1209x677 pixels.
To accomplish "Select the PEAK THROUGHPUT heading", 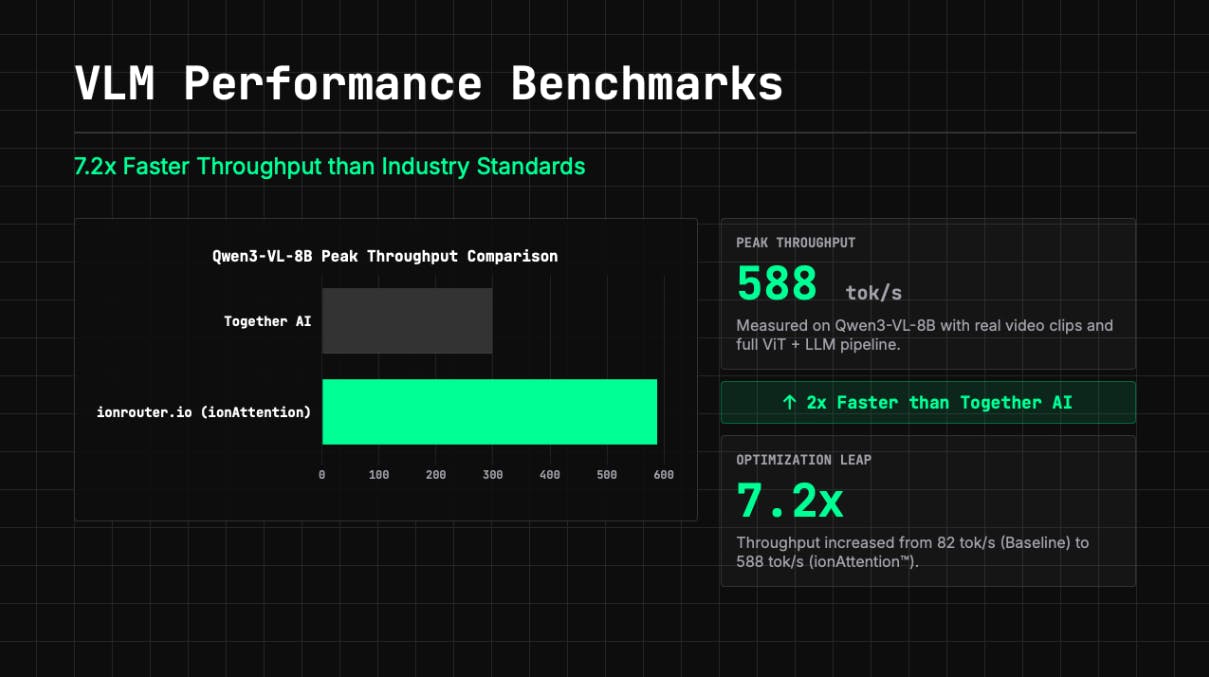I will click(796, 243).
